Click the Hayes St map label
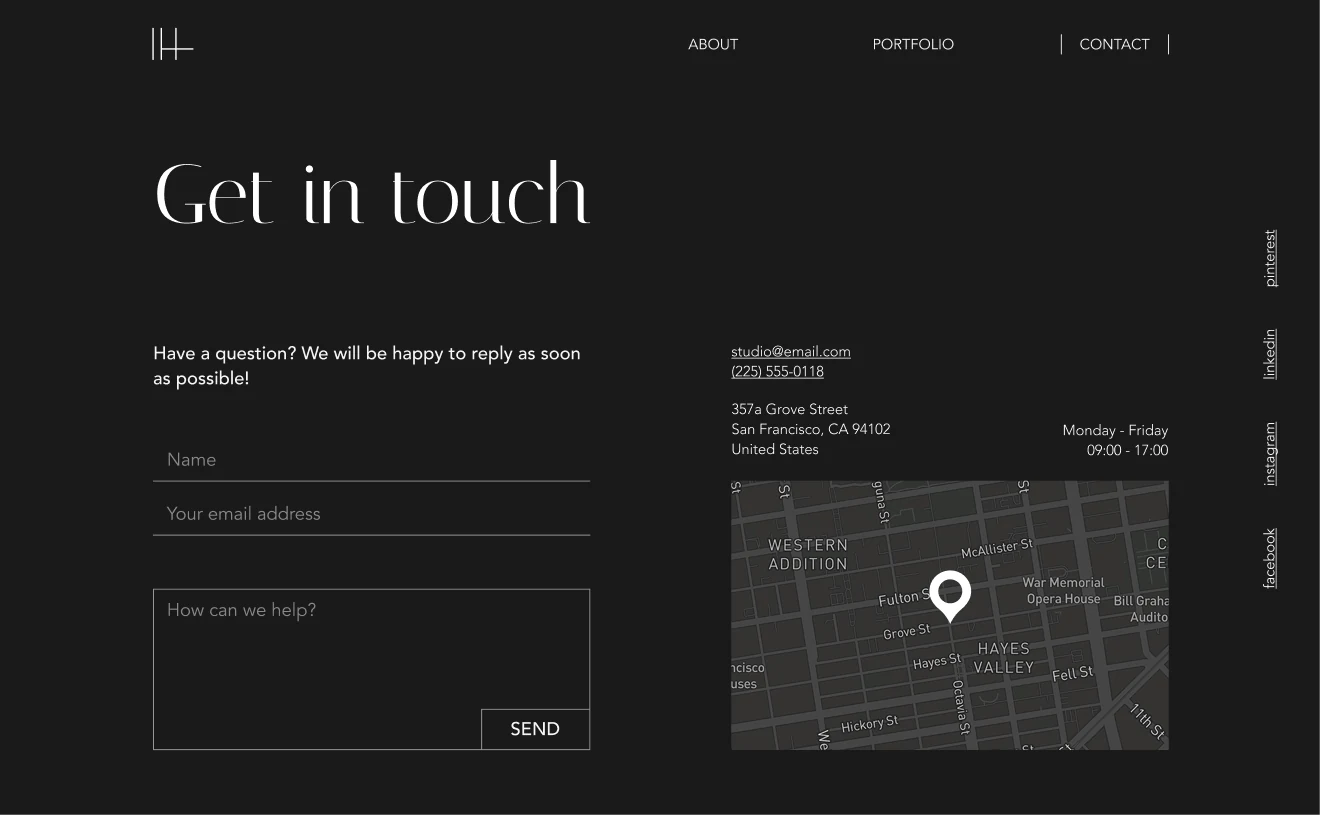 (937, 662)
